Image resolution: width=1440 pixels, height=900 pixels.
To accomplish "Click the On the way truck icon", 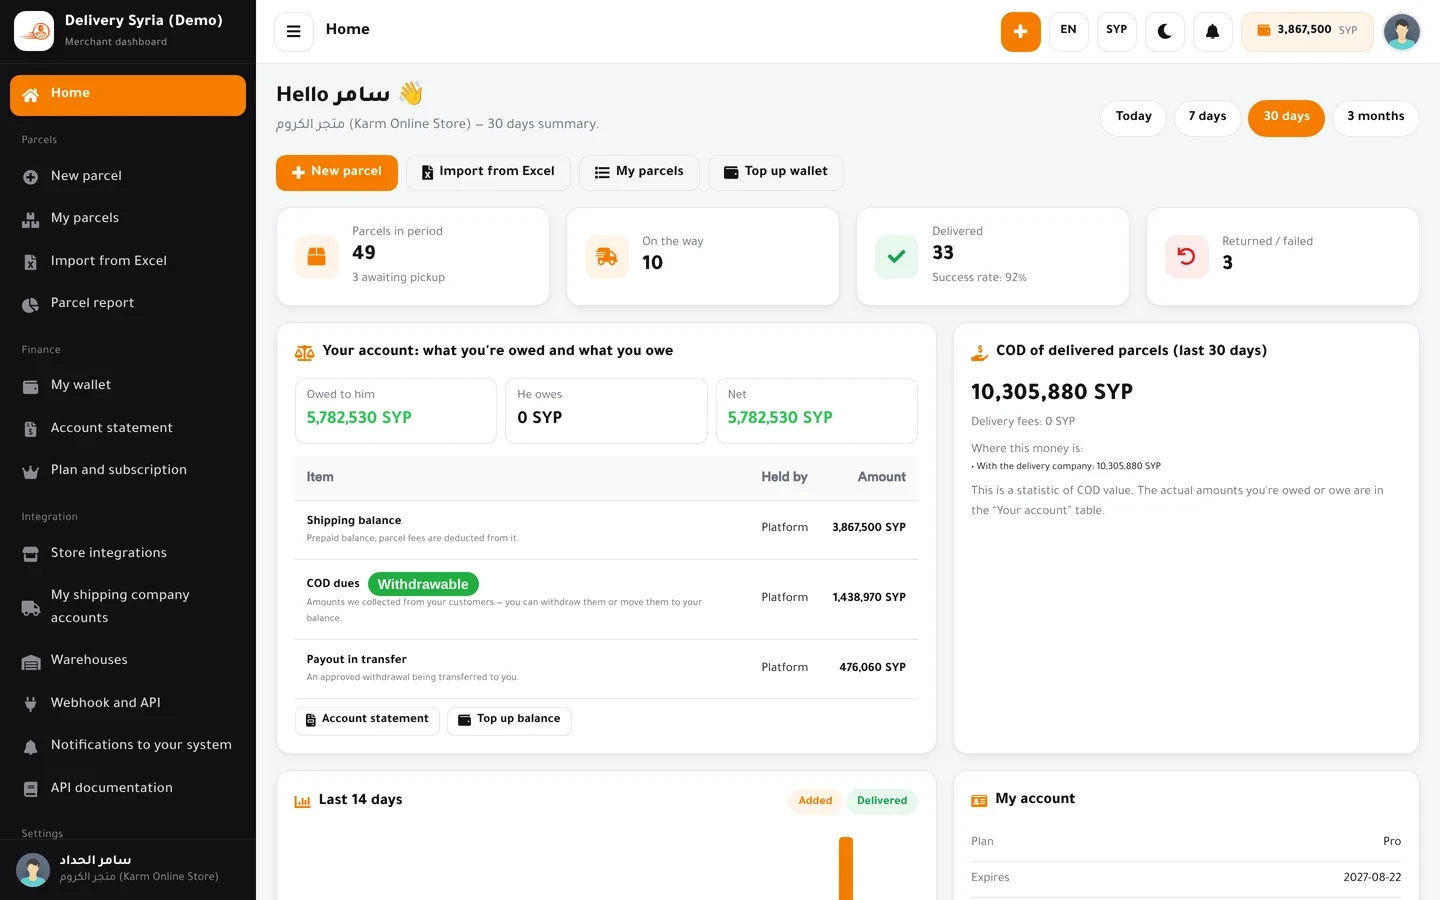I will 607,257.
